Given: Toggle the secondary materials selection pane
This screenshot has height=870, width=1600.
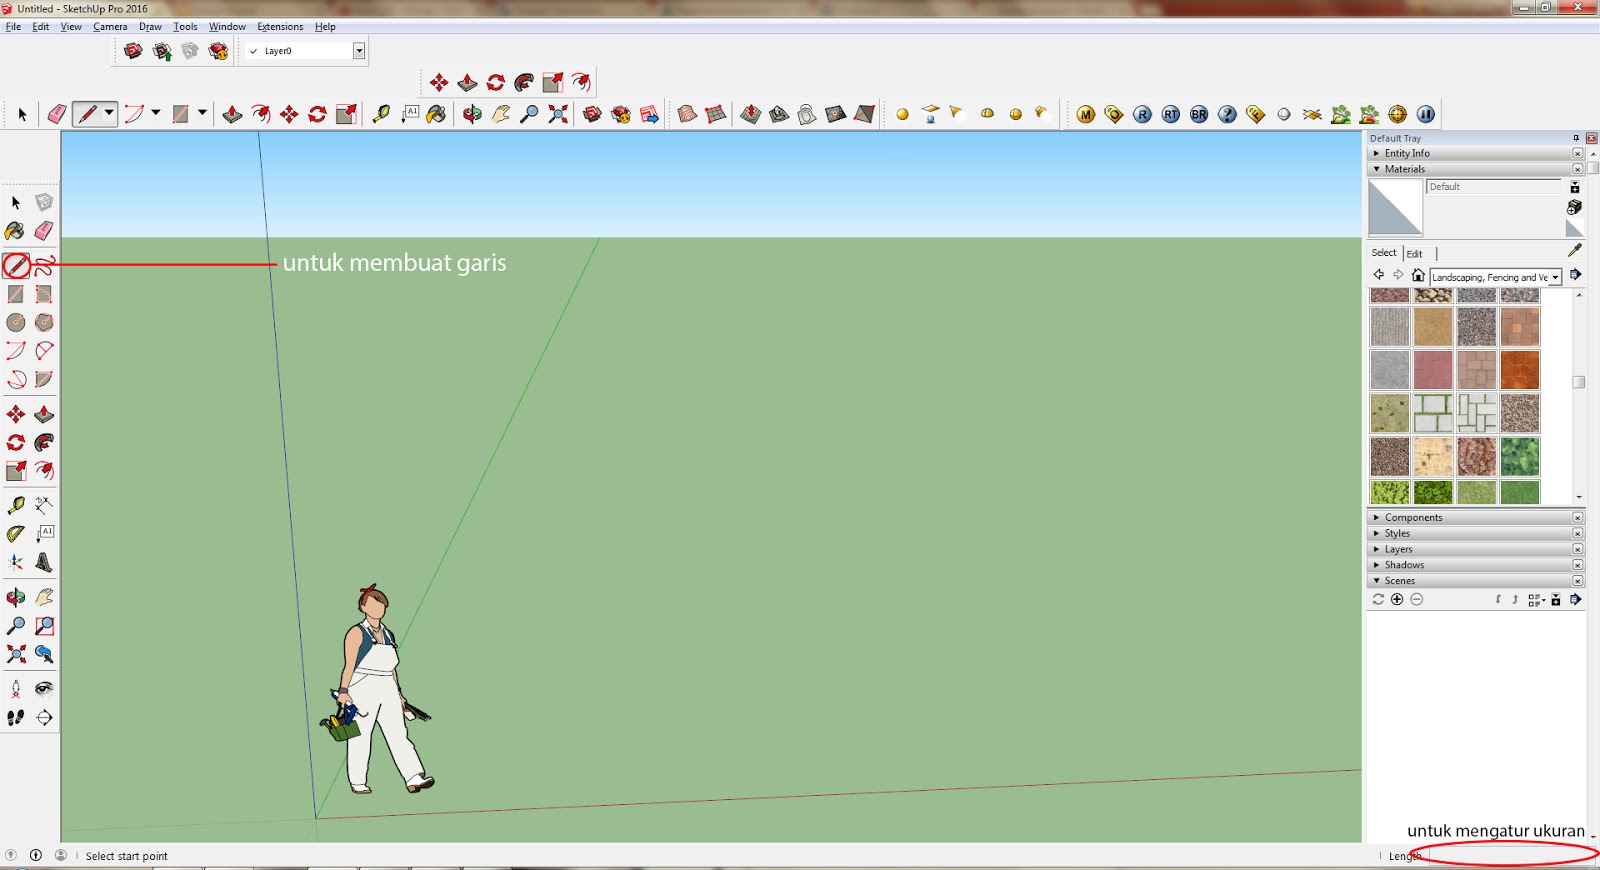Looking at the screenshot, I should coord(1575,187).
